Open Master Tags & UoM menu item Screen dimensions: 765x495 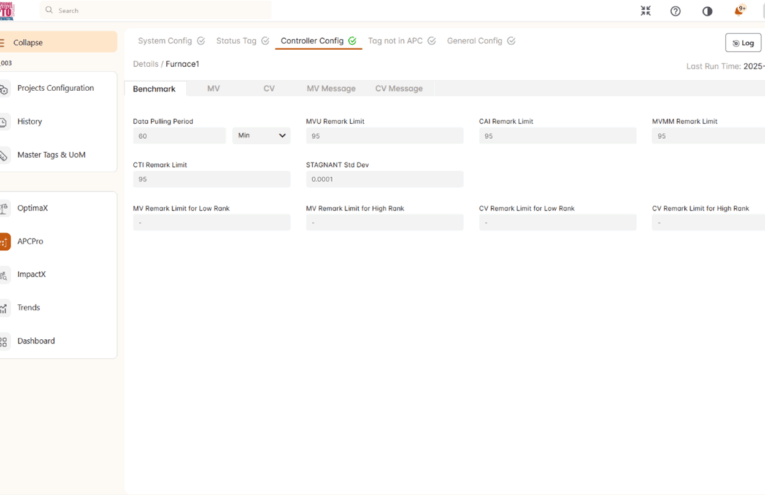coord(51,155)
